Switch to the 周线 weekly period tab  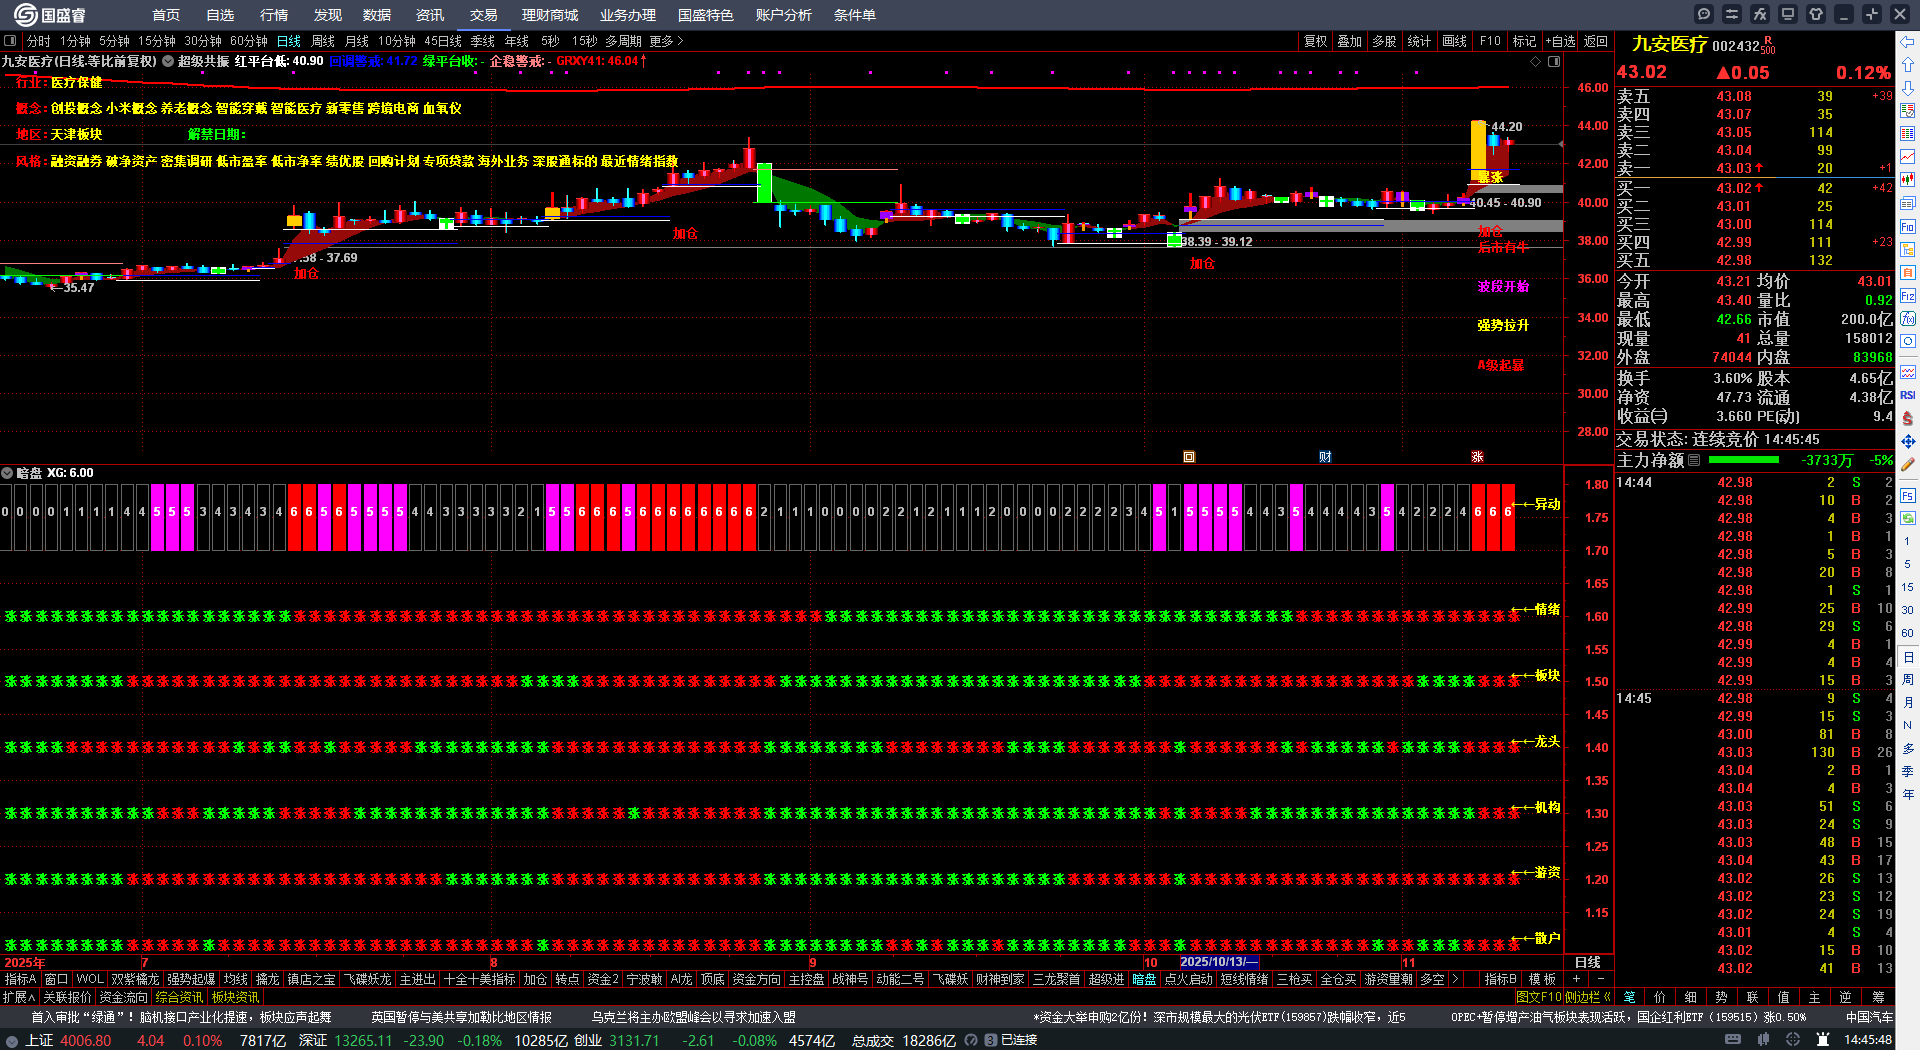pyautogui.click(x=323, y=41)
